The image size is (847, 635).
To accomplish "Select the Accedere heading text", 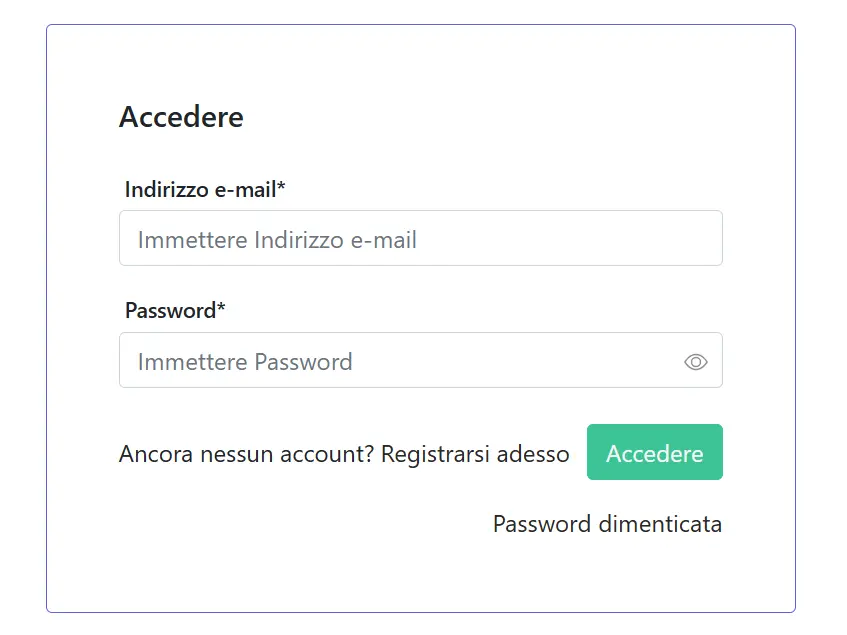I will pos(182,117).
